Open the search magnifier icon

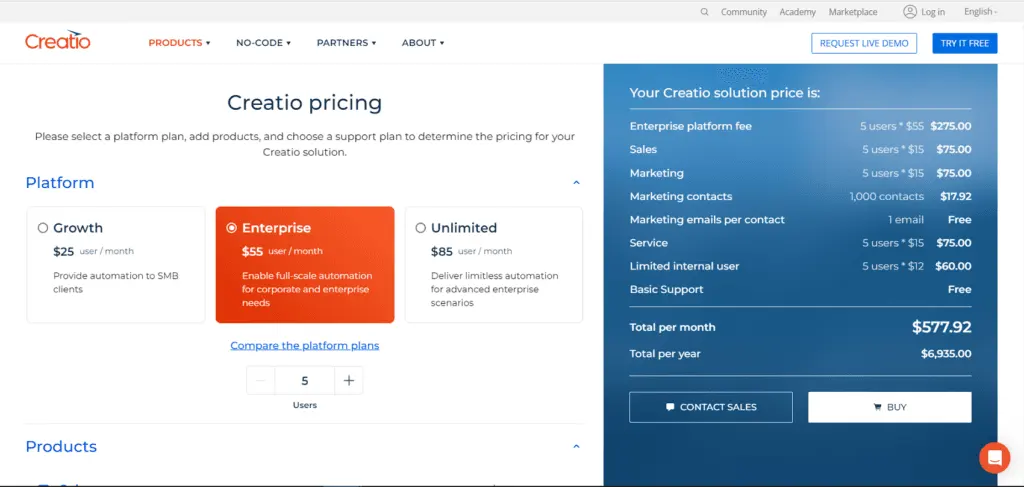point(704,12)
